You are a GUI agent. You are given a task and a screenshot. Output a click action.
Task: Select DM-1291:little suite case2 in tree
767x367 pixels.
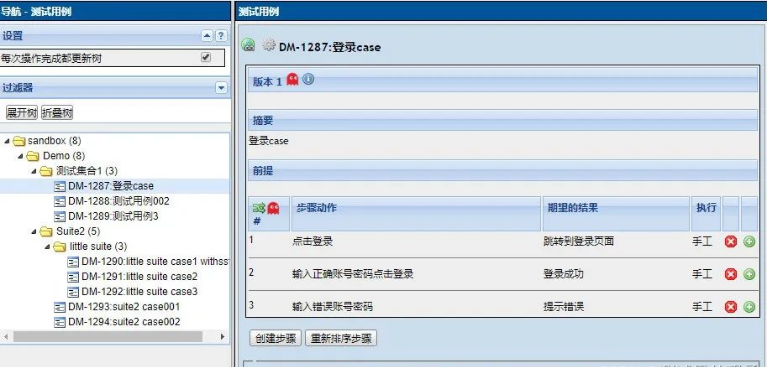[x=139, y=276]
